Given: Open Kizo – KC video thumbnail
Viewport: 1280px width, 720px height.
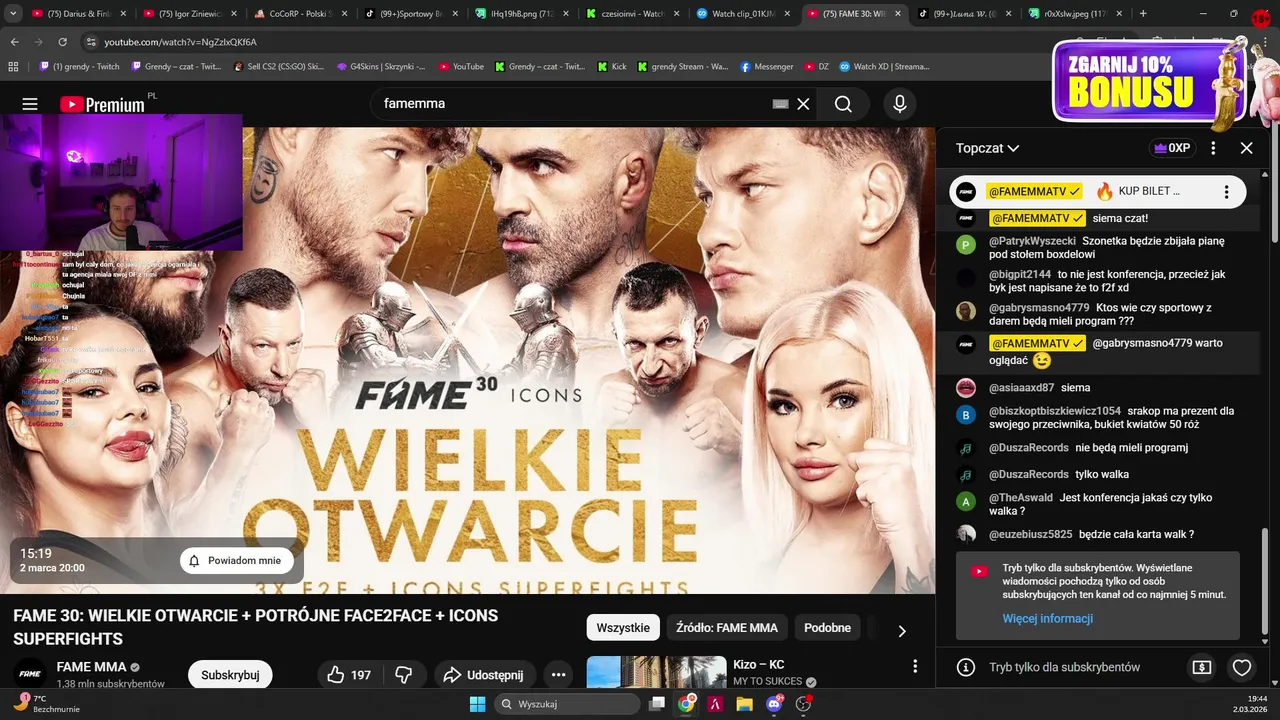Looking at the screenshot, I should pos(656,672).
